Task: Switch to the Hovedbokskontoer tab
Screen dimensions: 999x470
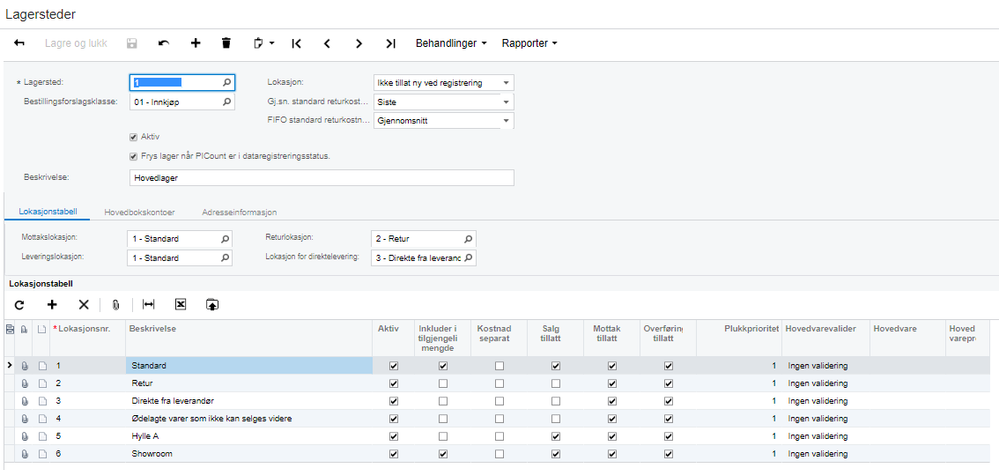Action: click(x=140, y=212)
